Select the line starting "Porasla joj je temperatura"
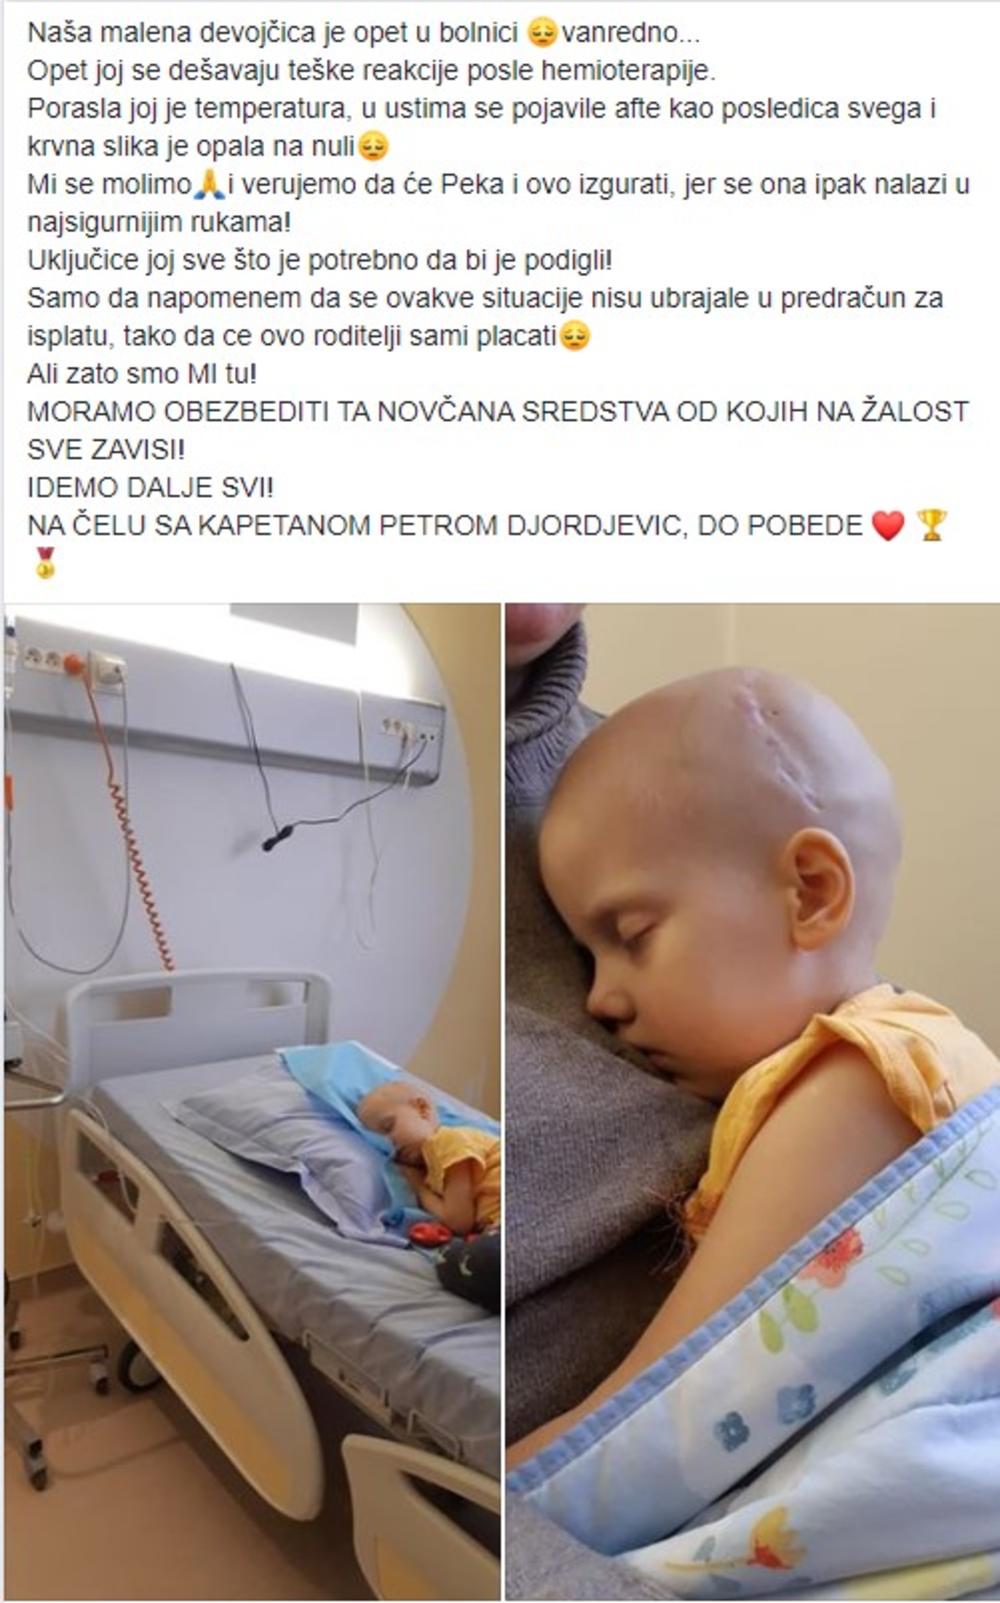The image size is (1000, 1603). (482, 109)
